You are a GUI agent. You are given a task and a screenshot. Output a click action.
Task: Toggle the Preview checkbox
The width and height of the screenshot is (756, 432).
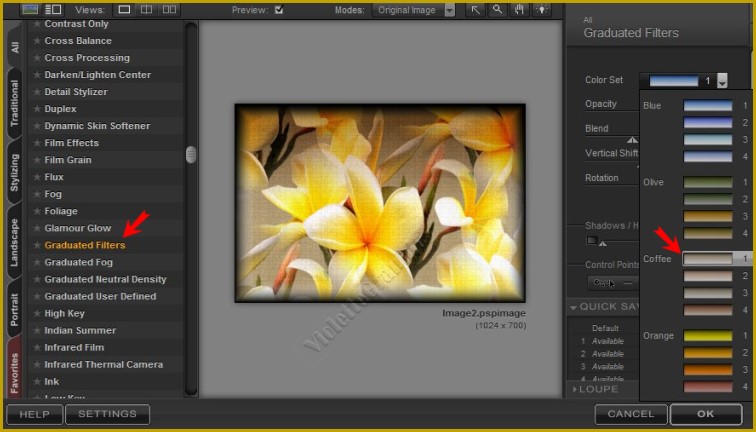click(279, 10)
